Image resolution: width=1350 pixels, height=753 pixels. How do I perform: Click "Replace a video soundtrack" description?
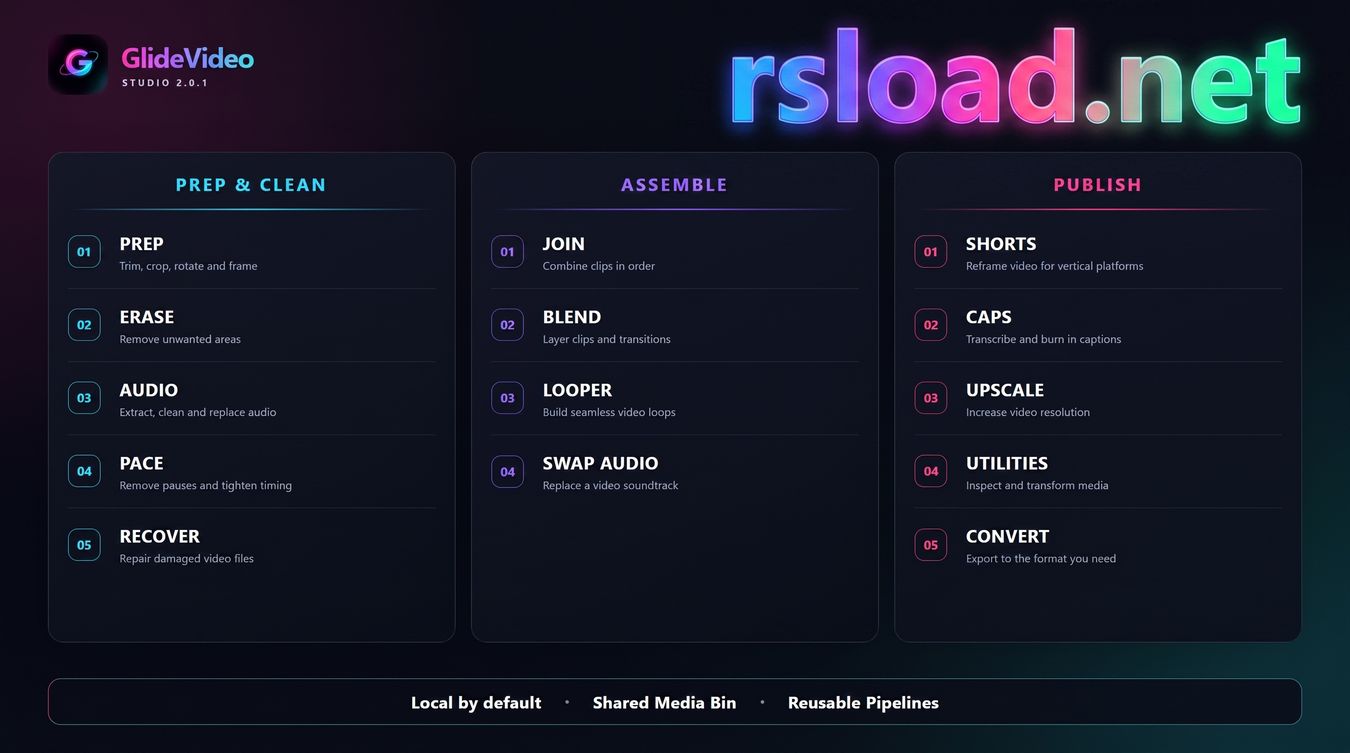(x=611, y=485)
